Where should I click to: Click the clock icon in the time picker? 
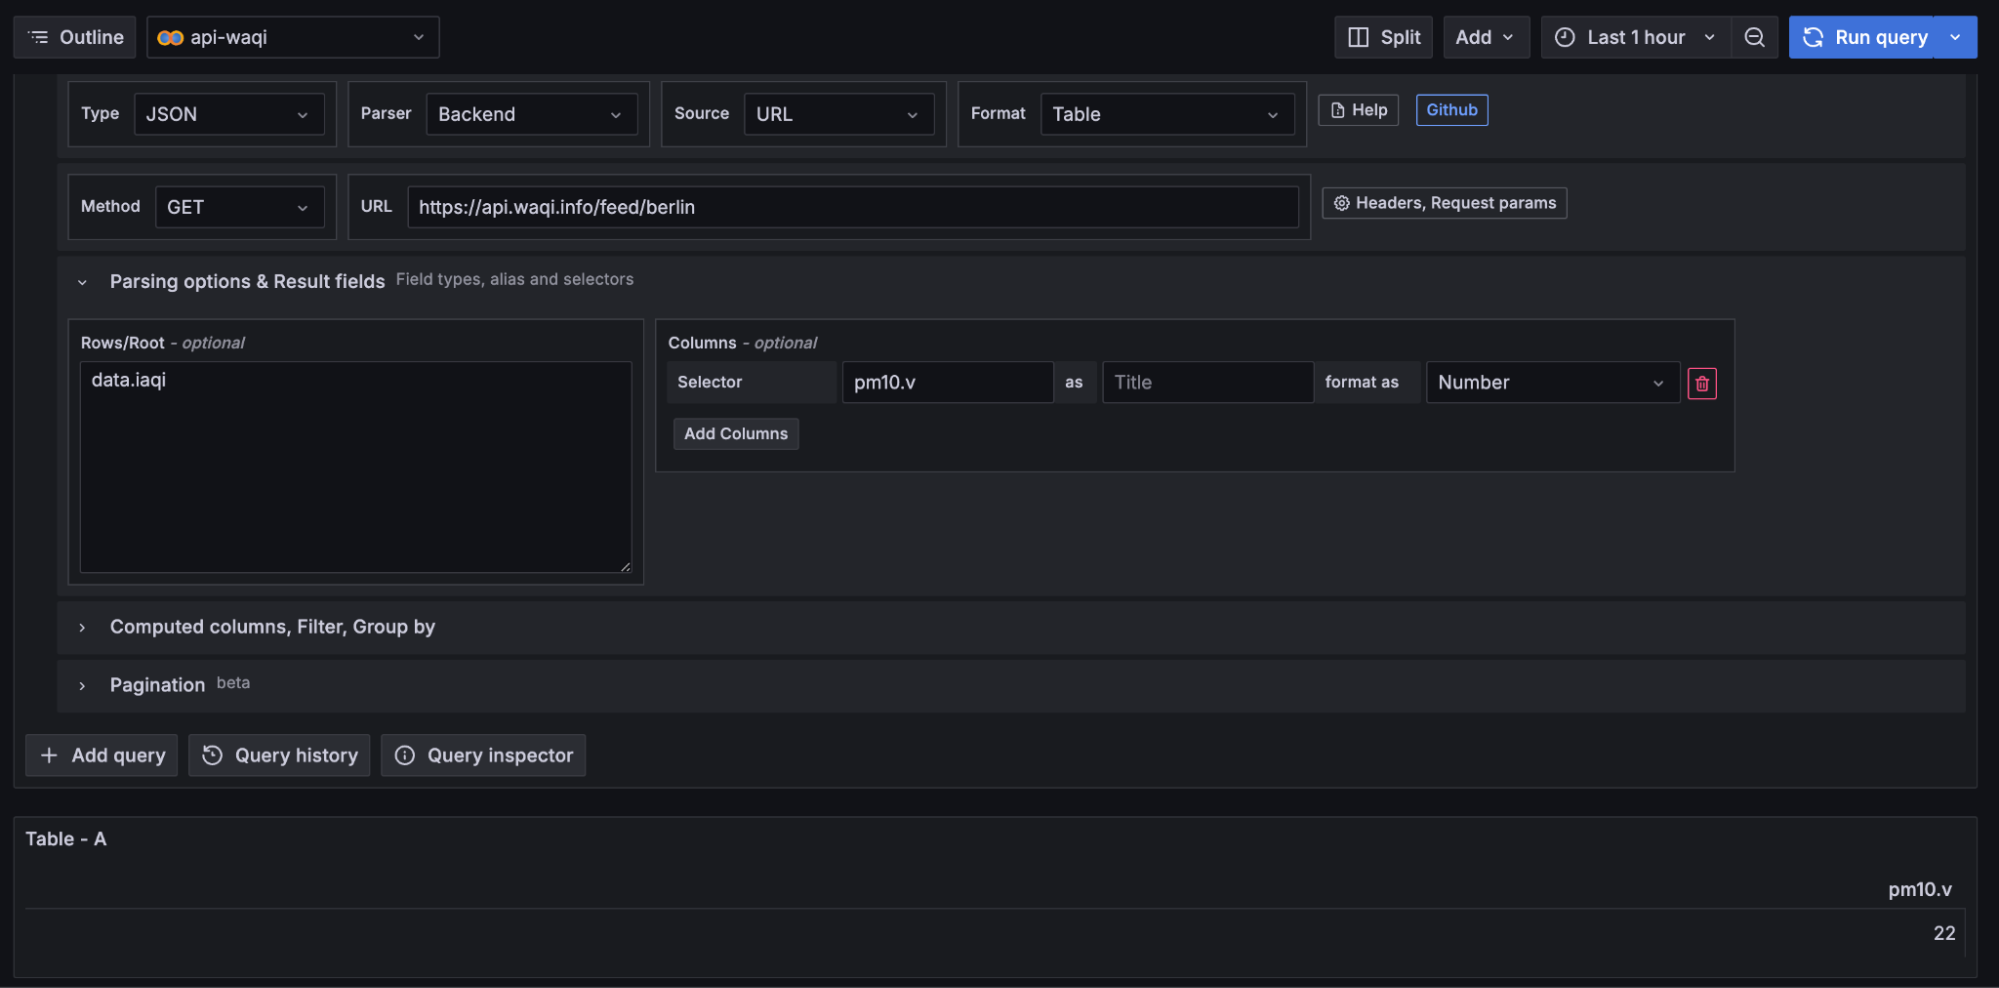point(1563,37)
